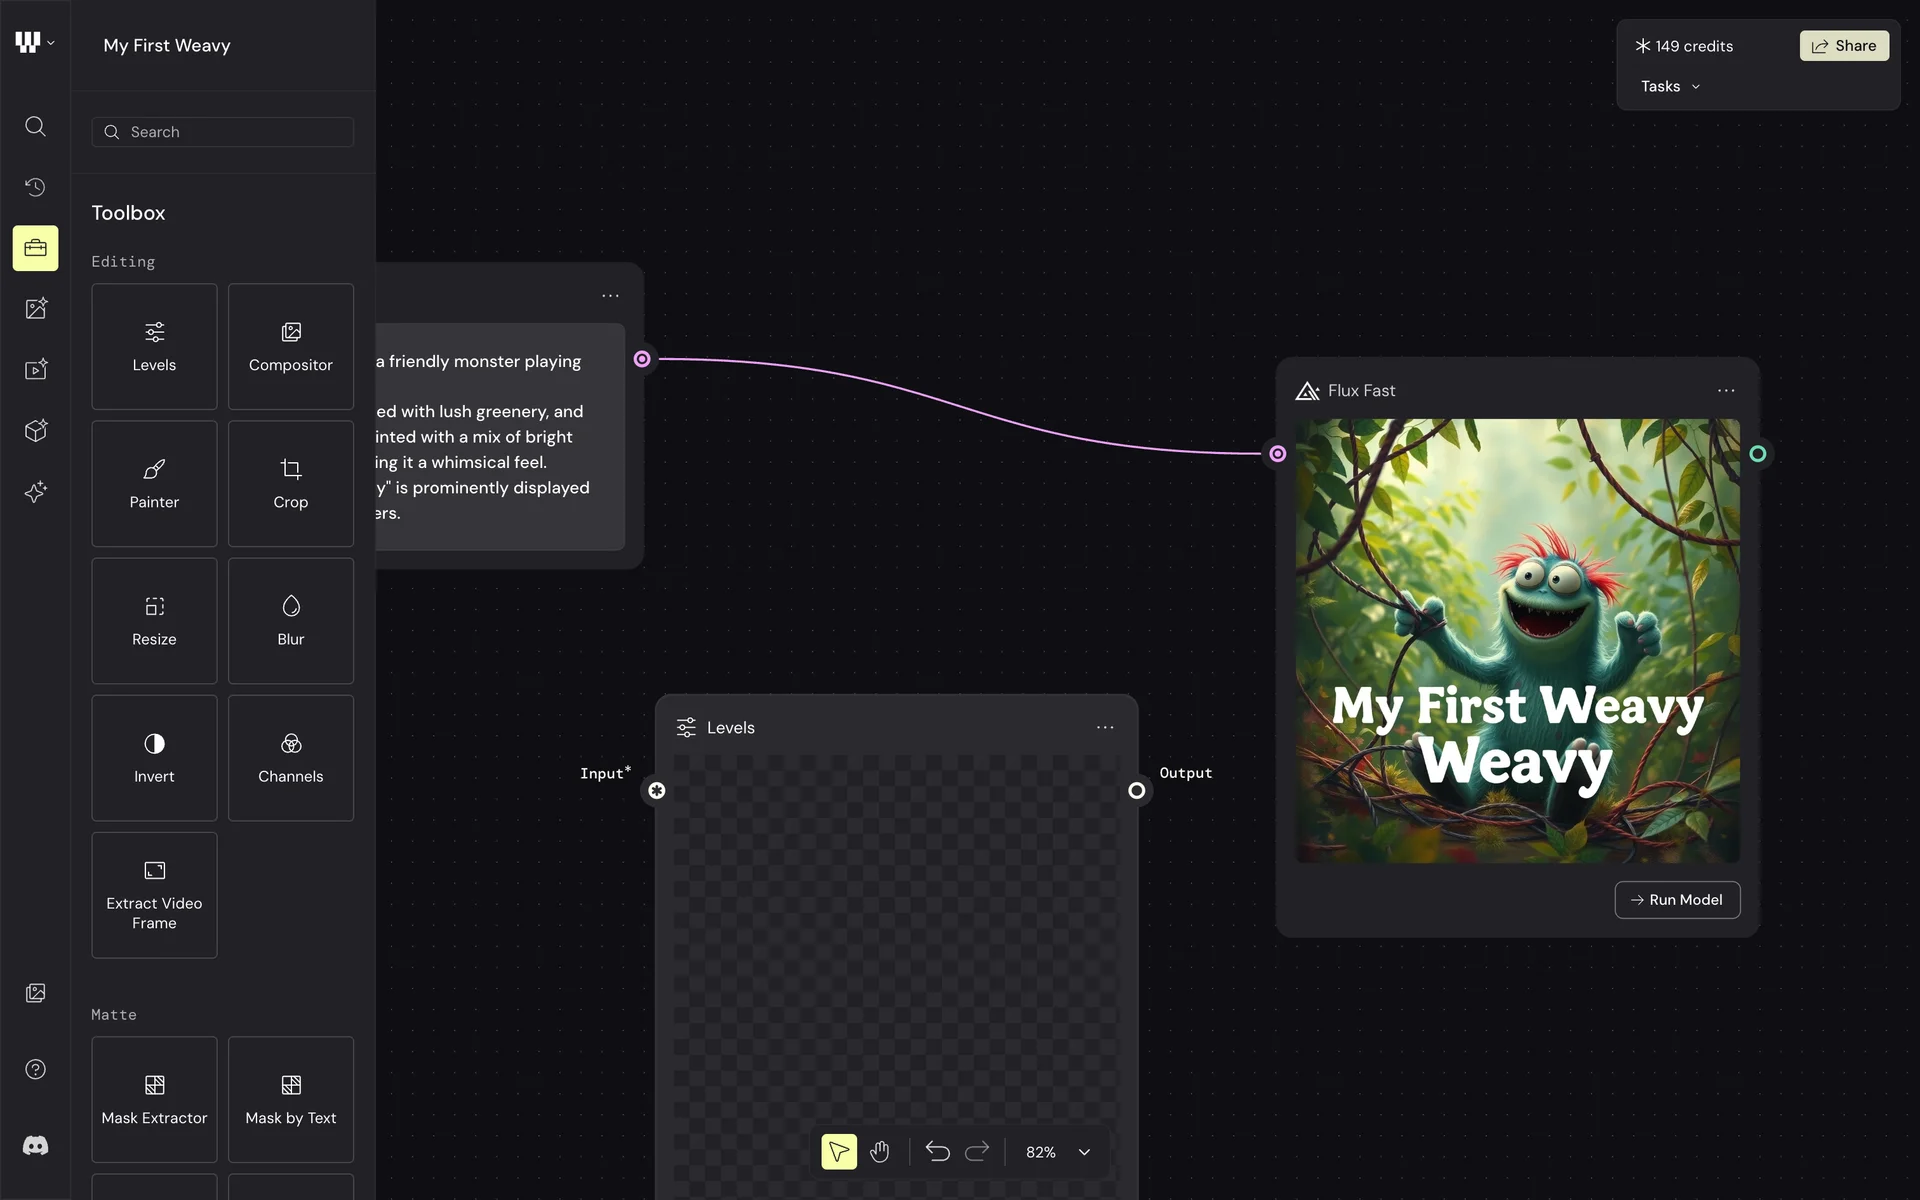This screenshot has width=1920, height=1200.
Task: Open the Weavy logo menu dropdown
Action: pyautogui.click(x=35, y=42)
